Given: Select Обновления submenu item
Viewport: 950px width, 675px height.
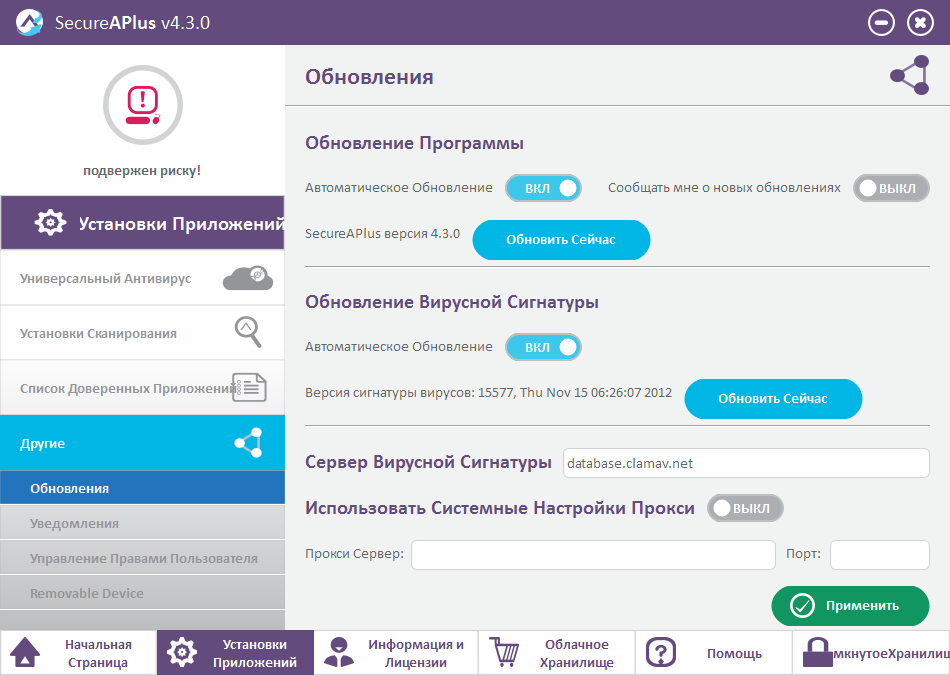Looking at the screenshot, I should tap(142, 488).
